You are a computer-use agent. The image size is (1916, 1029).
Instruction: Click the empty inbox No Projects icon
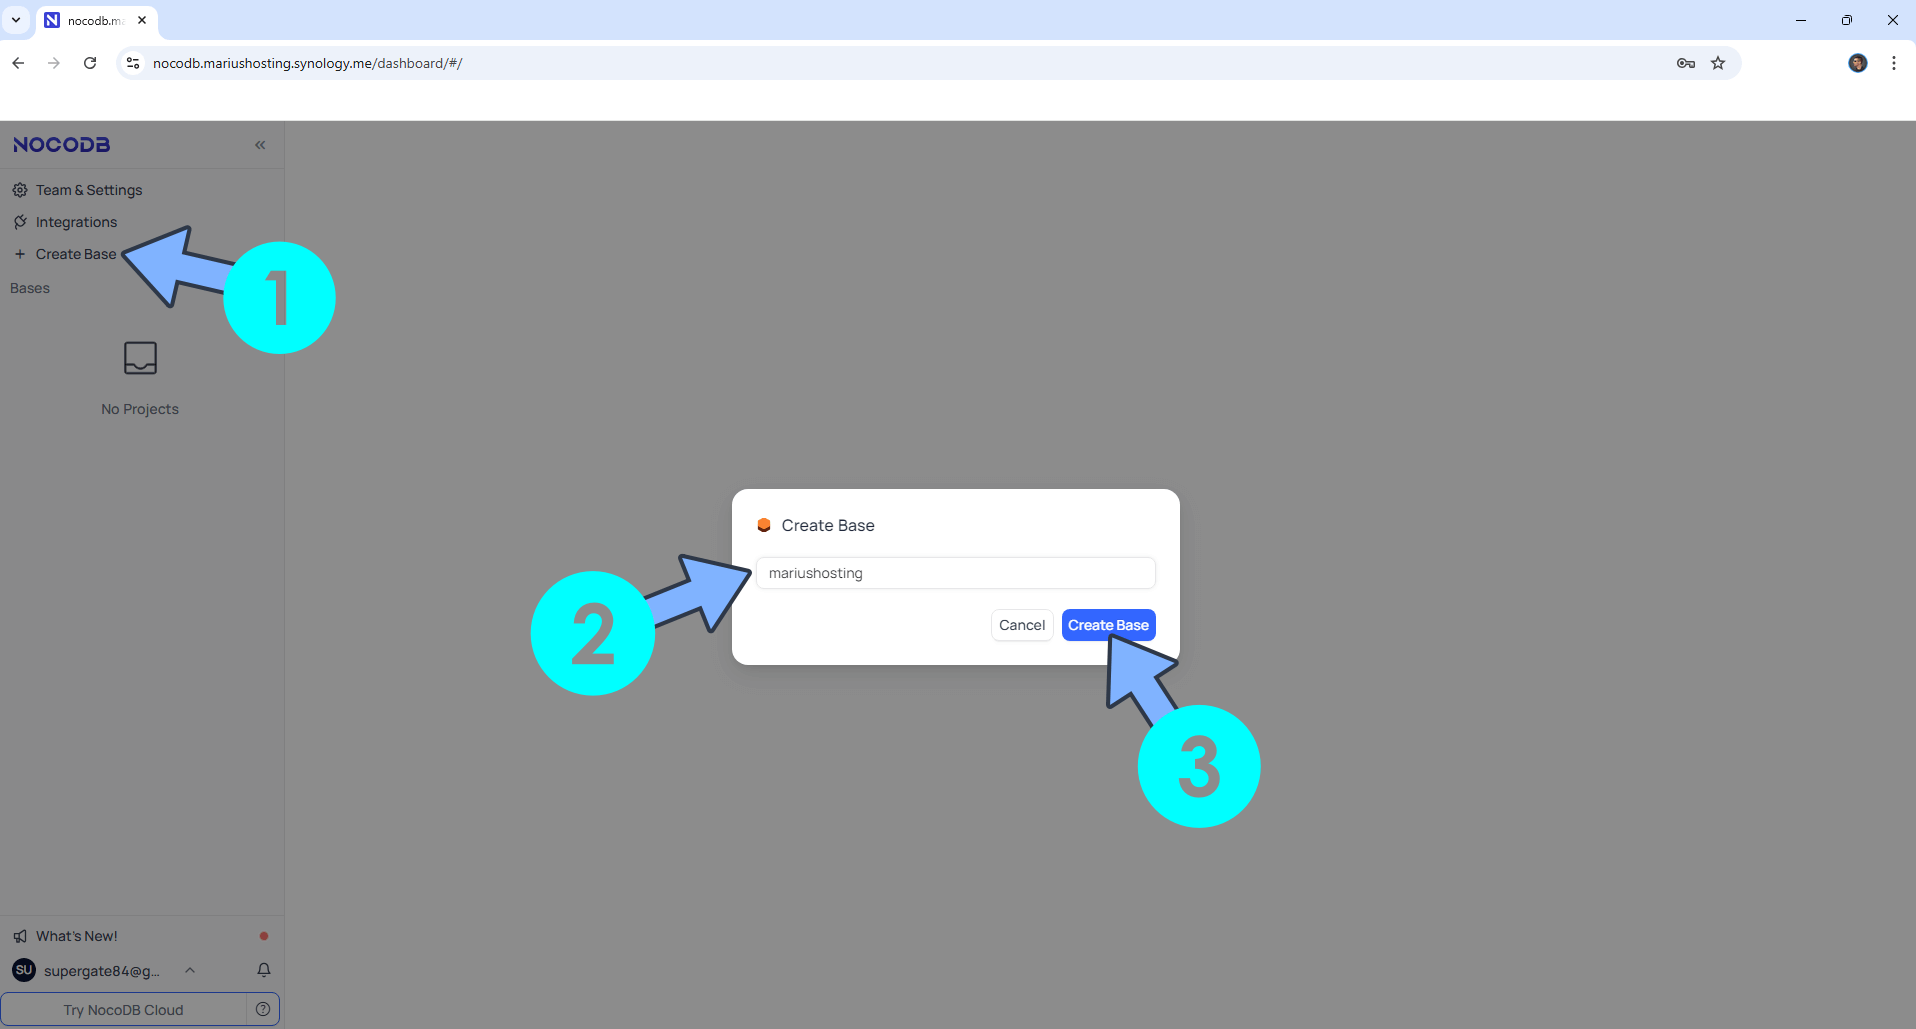point(140,358)
